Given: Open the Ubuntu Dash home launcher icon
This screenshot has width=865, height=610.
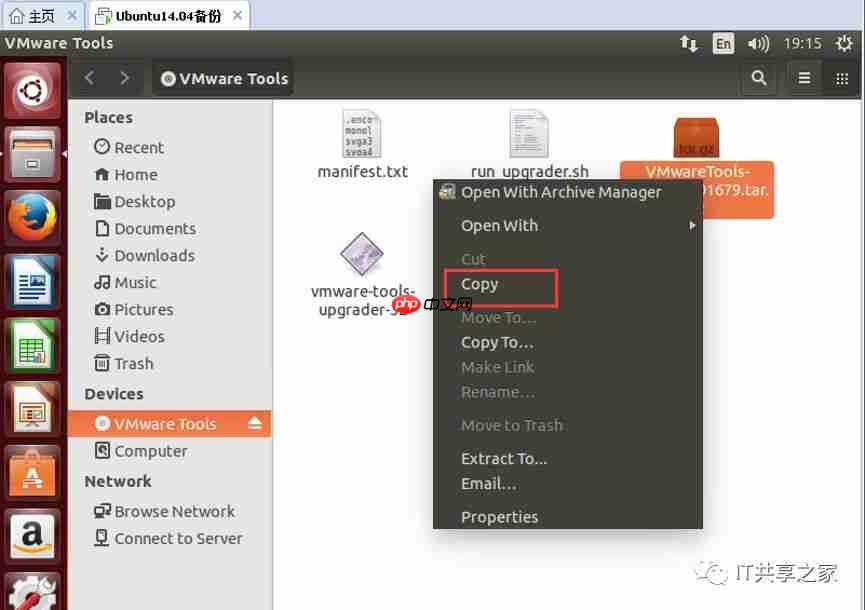Looking at the screenshot, I should (x=32, y=90).
